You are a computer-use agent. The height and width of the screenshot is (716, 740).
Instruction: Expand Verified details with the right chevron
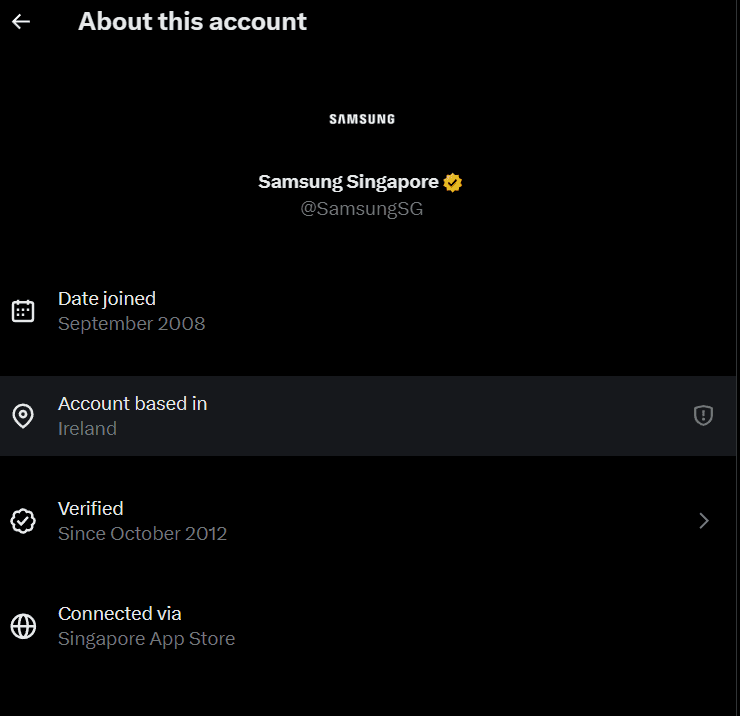click(x=703, y=521)
